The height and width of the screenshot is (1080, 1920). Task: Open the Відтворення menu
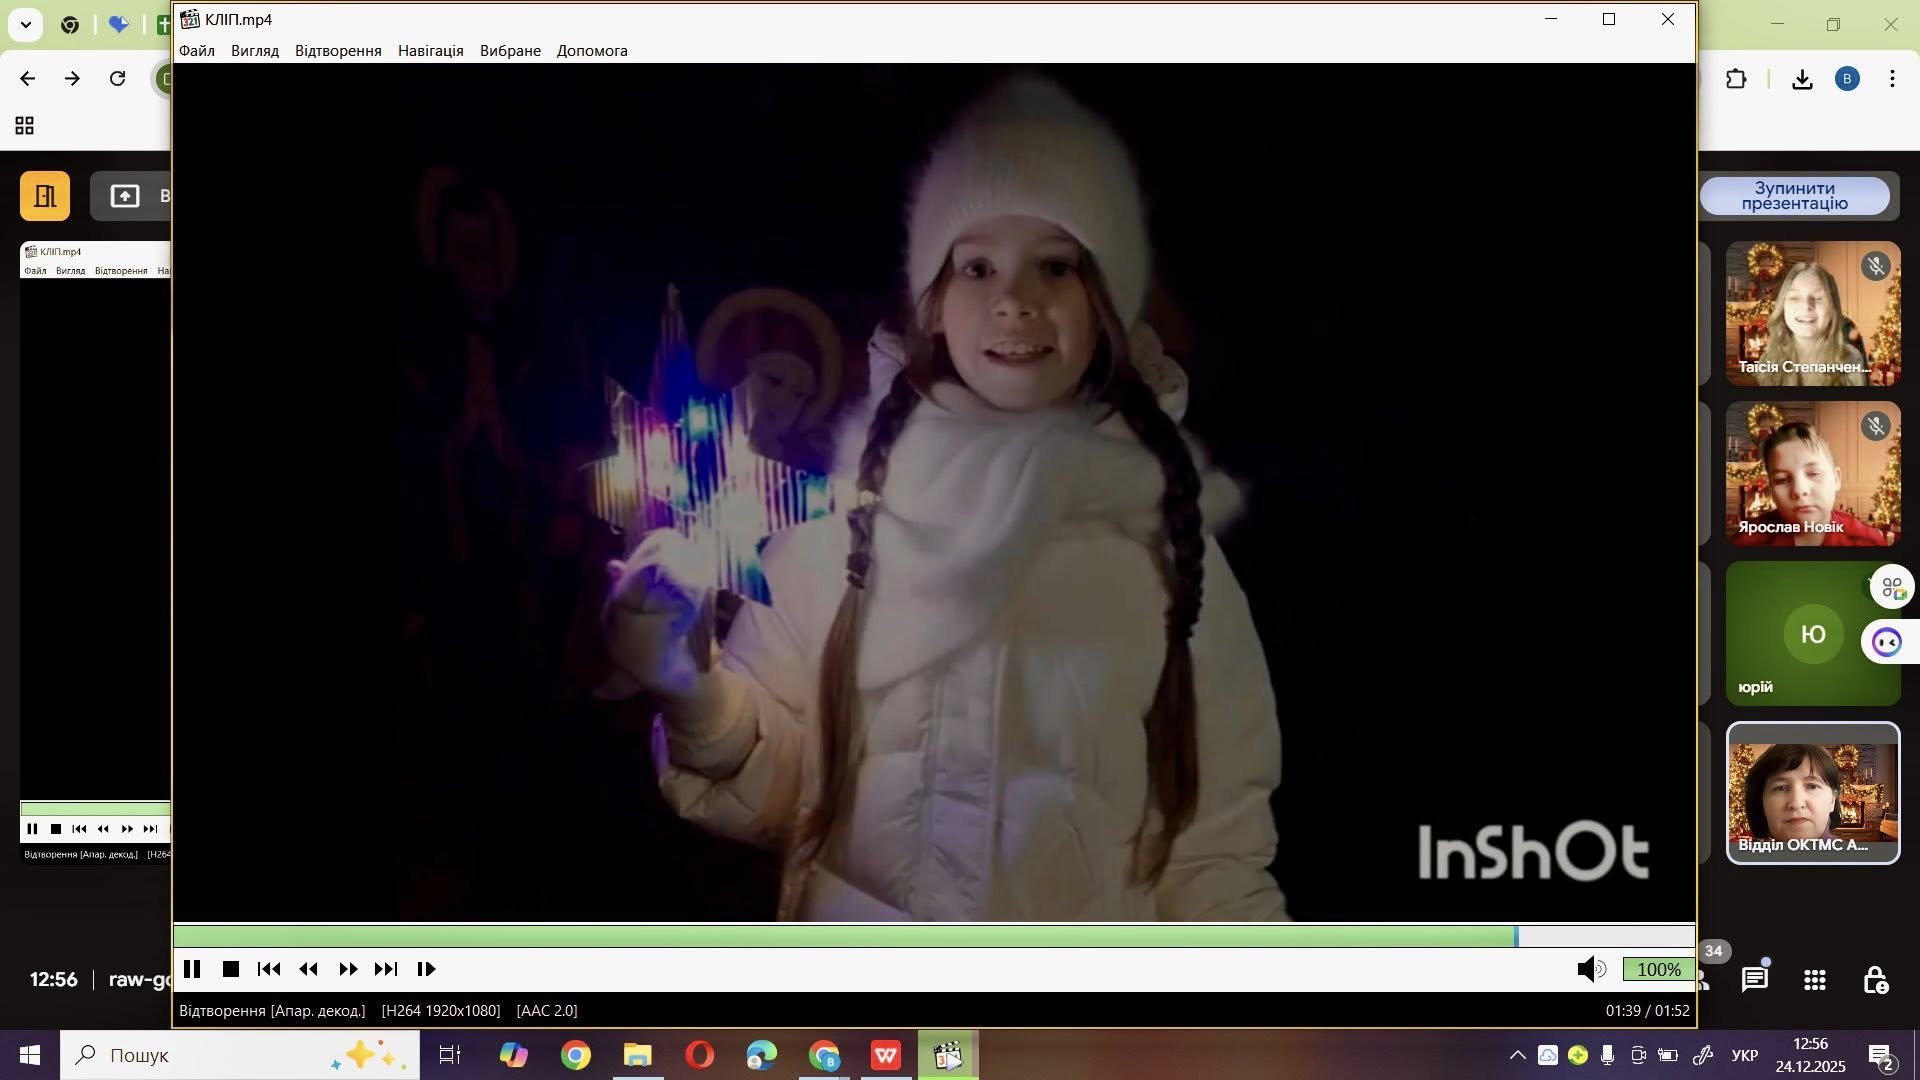338,51
